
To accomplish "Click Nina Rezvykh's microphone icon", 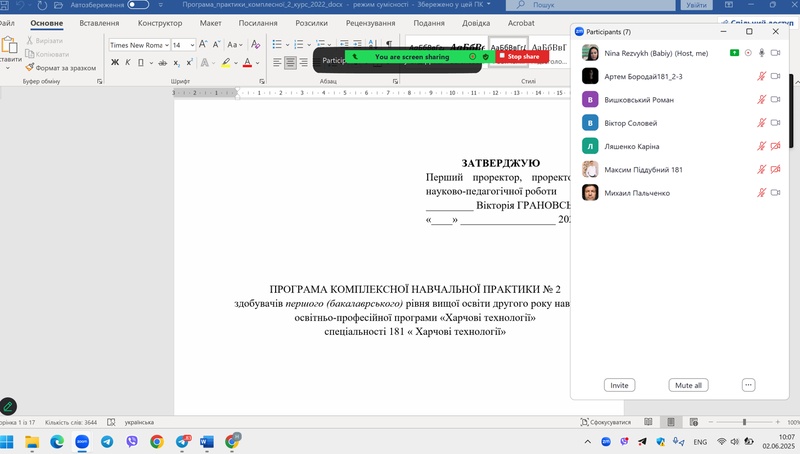I will click(x=761, y=52).
